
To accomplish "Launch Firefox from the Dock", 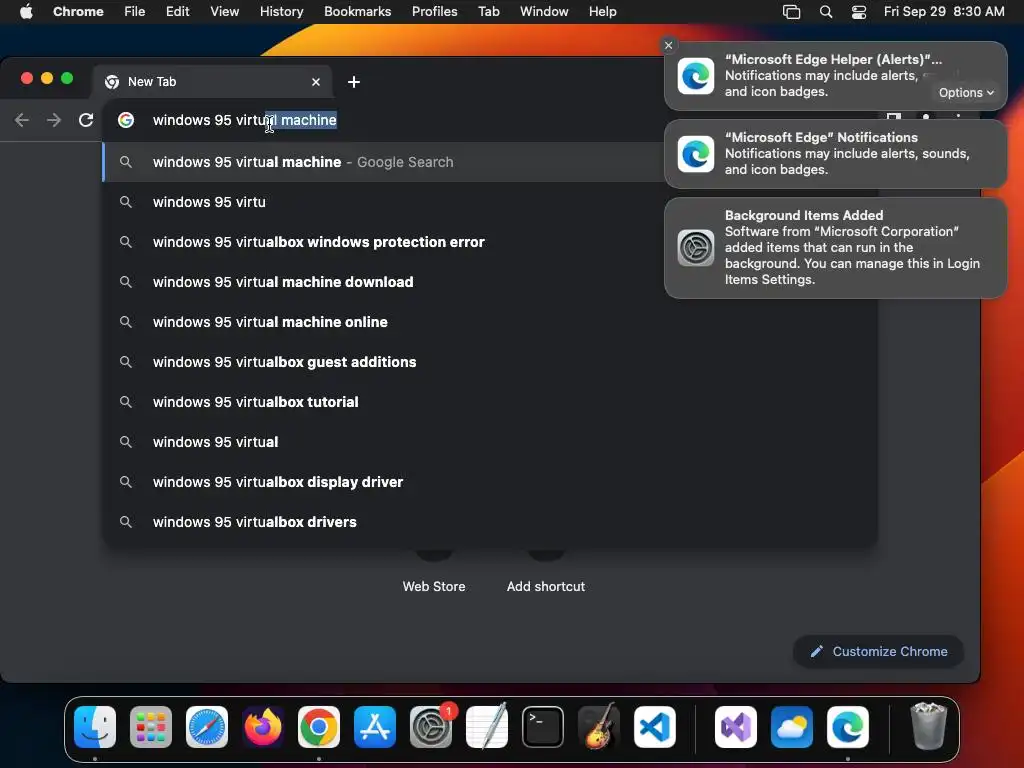I will tap(263, 727).
